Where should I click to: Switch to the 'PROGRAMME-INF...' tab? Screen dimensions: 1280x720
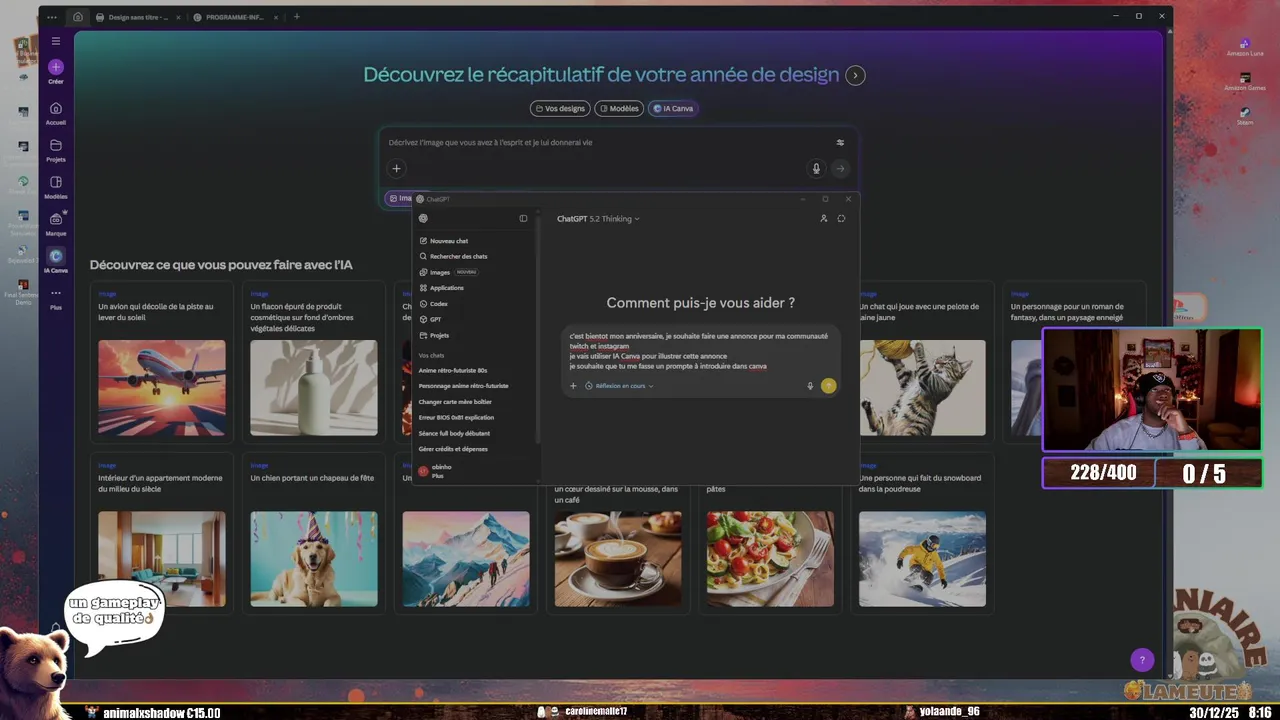click(234, 17)
